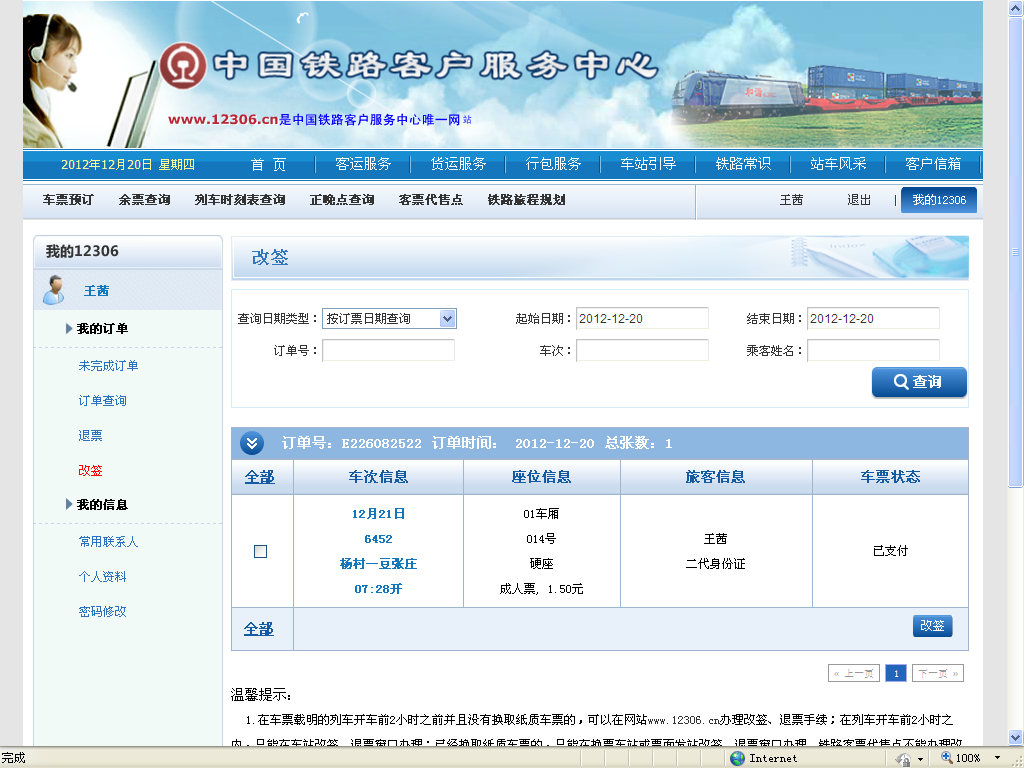Open 退票 in the sidebar

point(90,436)
